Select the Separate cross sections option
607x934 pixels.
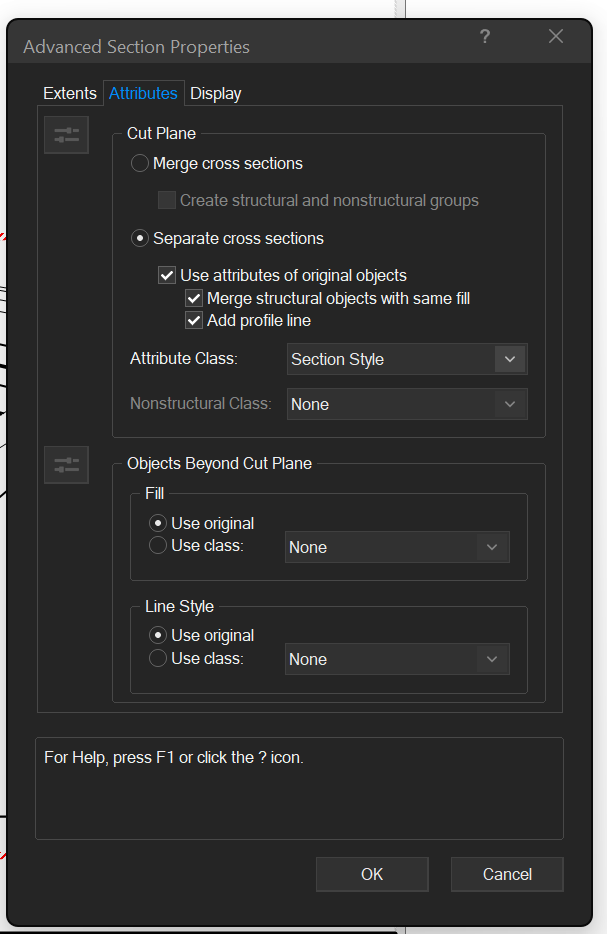[141, 239]
